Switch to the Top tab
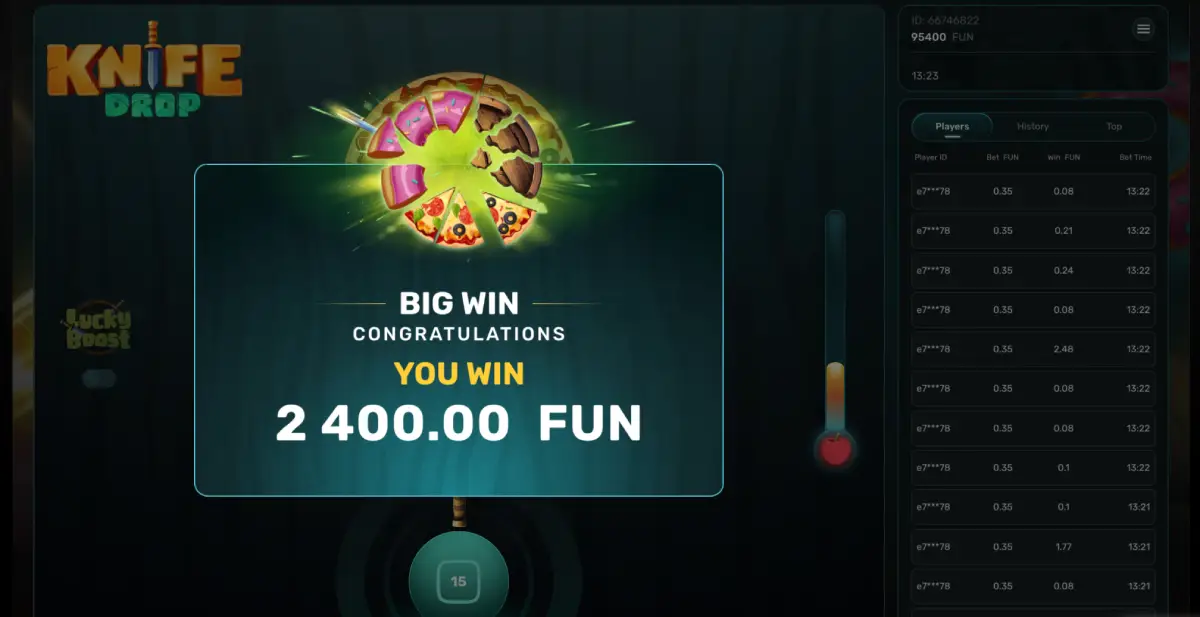This screenshot has height=617, width=1200. pyautogui.click(x=1114, y=126)
